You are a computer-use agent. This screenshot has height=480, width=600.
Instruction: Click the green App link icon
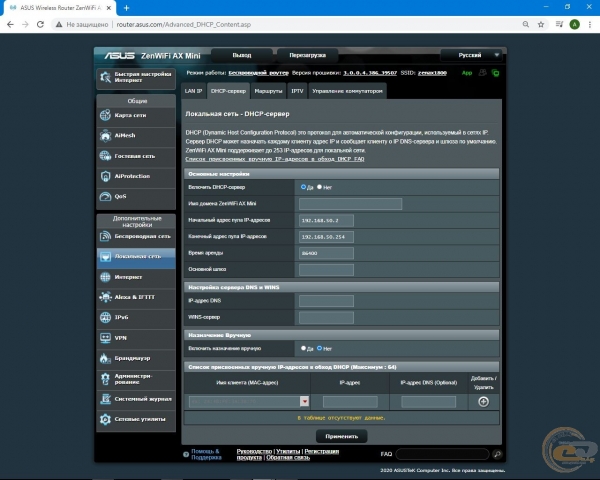click(x=467, y=73)
